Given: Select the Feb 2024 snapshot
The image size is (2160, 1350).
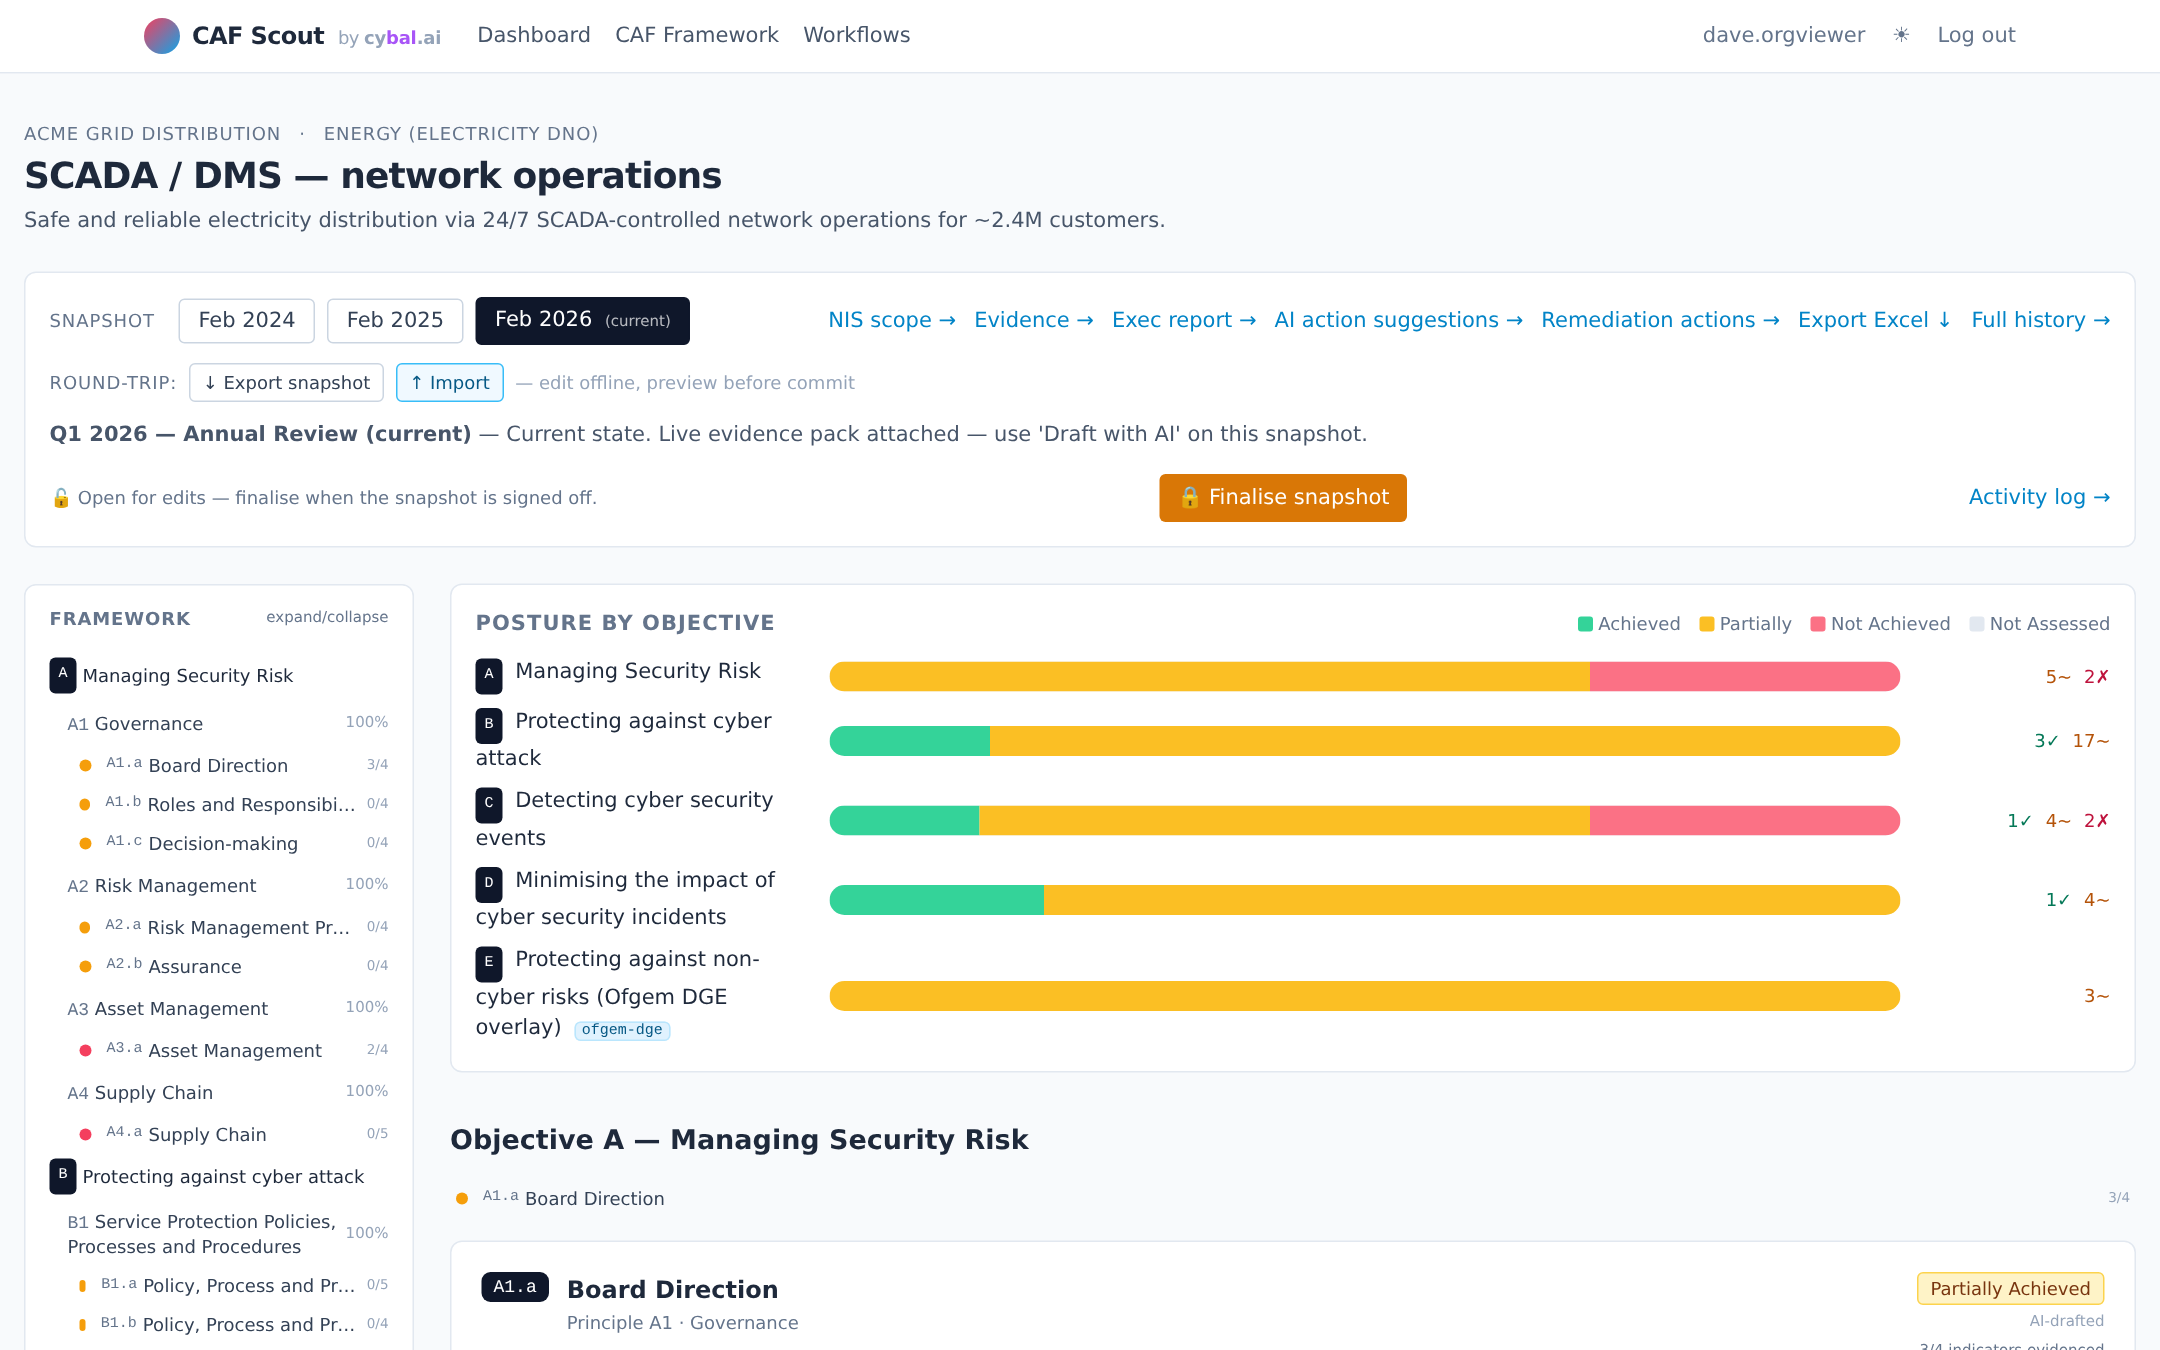Looking at the screenshot, I should coord(246,320).
